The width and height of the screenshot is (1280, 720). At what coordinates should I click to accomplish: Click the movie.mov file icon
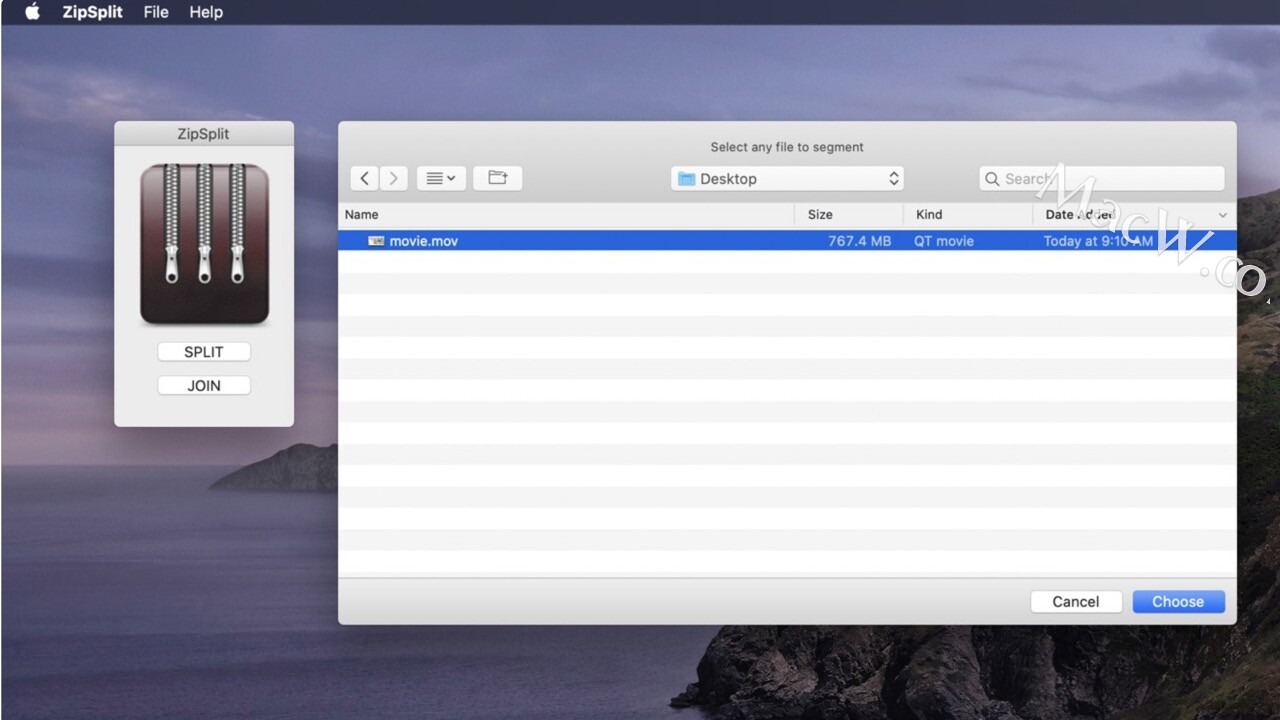point(376,241)
